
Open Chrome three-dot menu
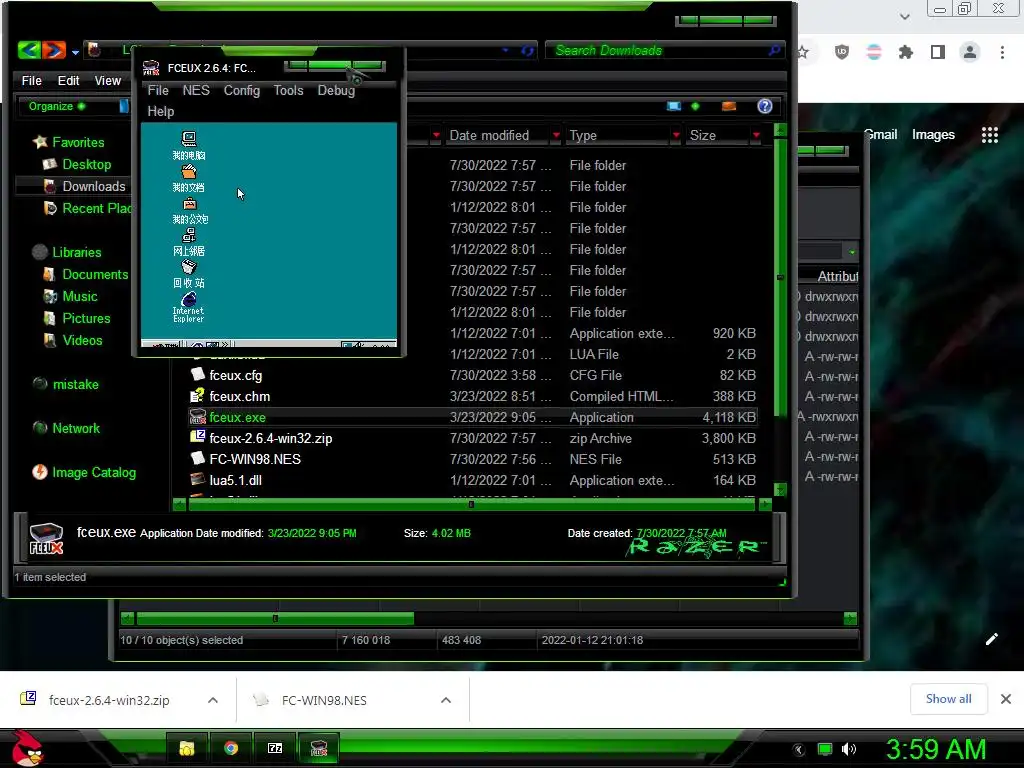pos(1002,52)
